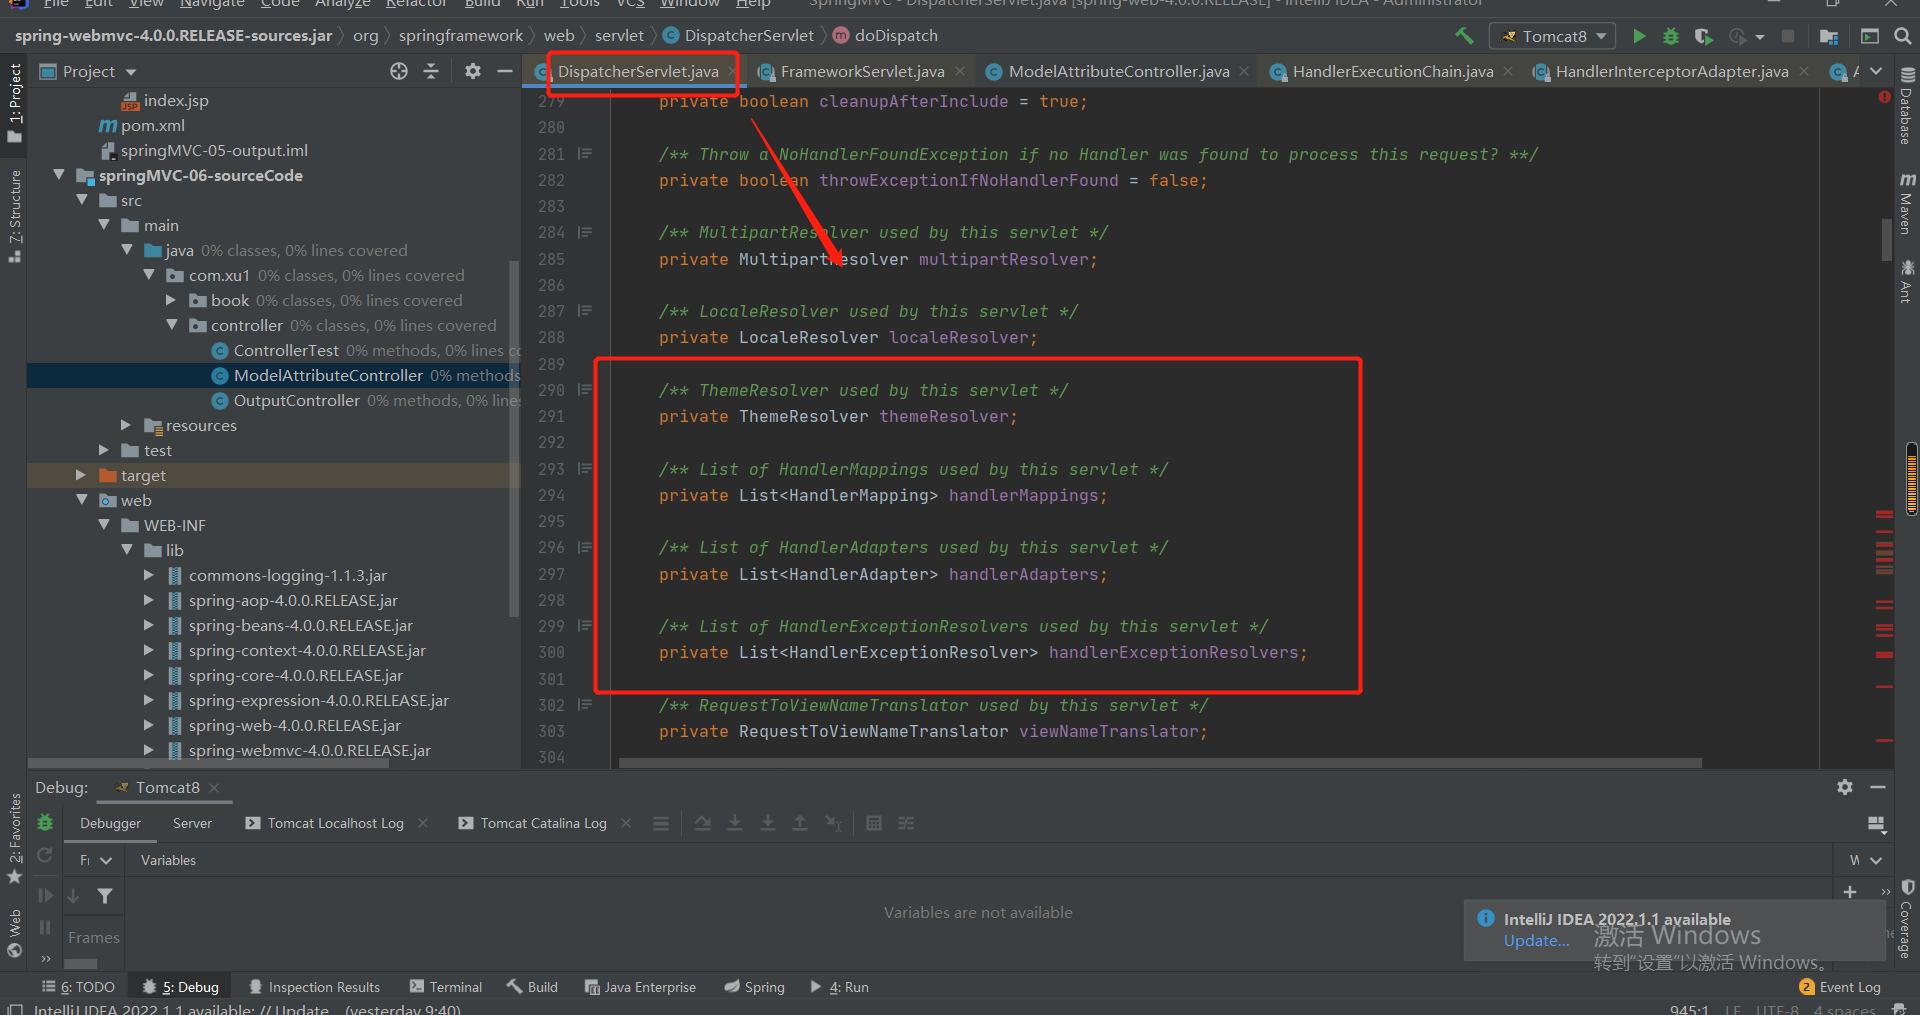
Task: Run Tomcat8 with the green play icon
Action: point(1639,36)
